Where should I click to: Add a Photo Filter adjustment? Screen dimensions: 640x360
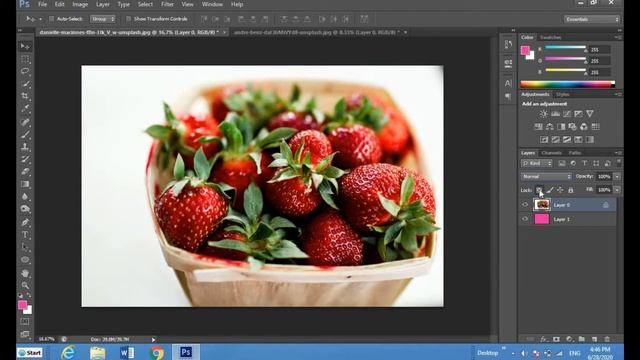coord(573,127)
